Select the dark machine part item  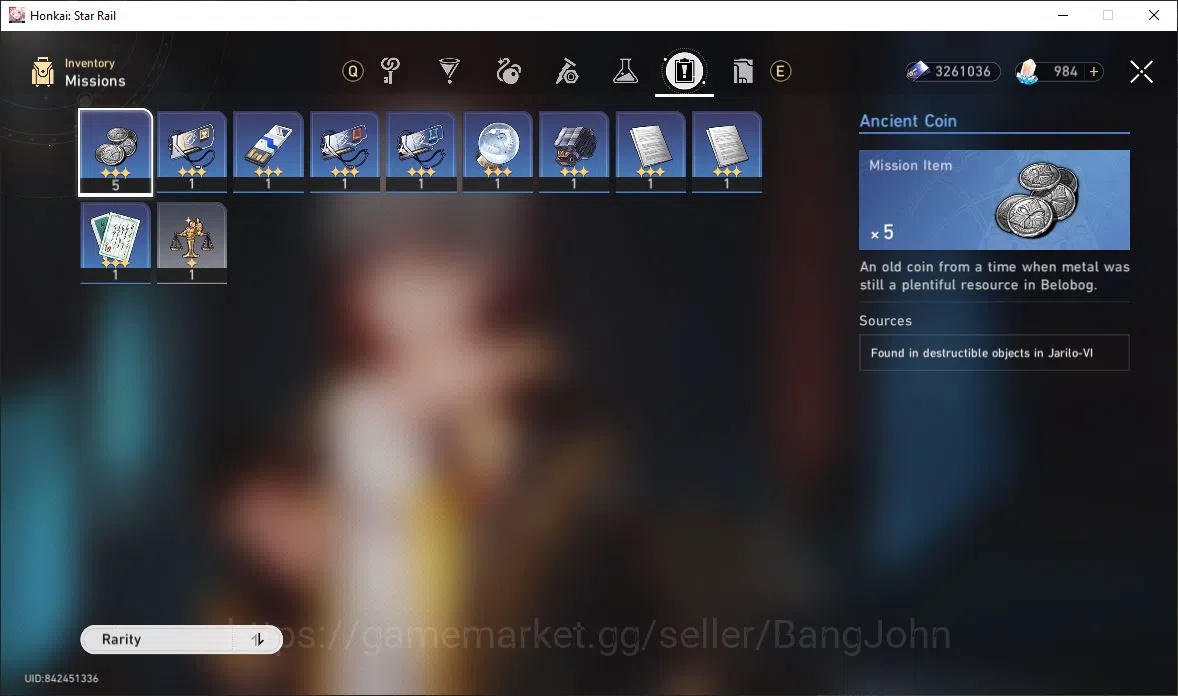pyautogui.click(x=574, y=152)
